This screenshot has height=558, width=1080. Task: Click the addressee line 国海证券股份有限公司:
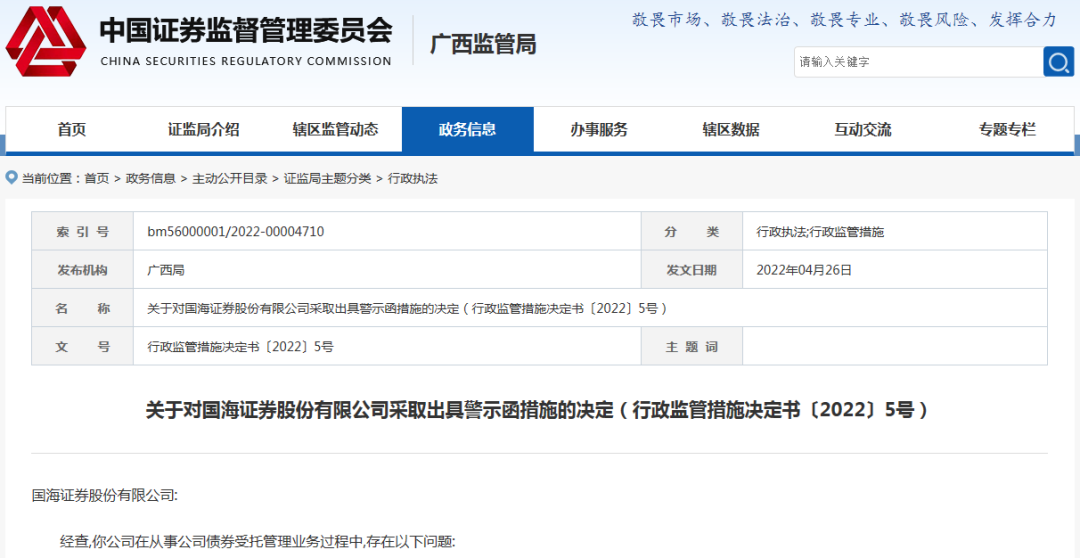(105, 495)
